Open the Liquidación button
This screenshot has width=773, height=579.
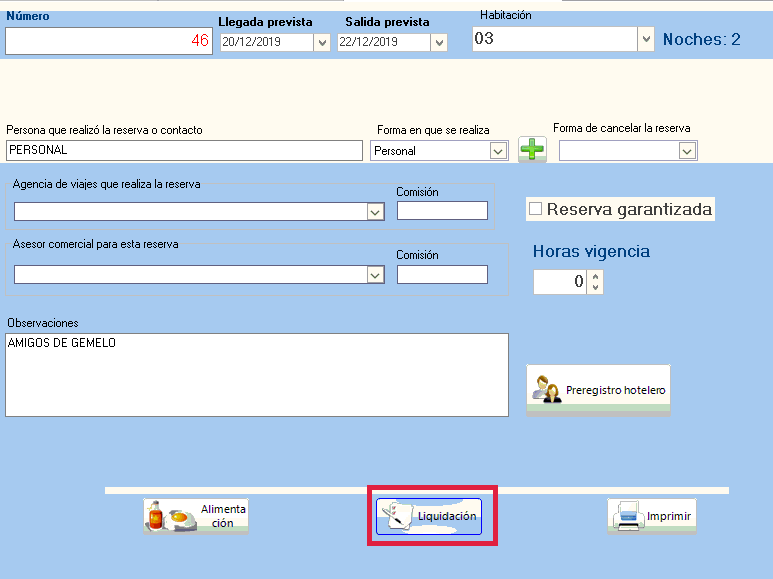pos(429,517)
